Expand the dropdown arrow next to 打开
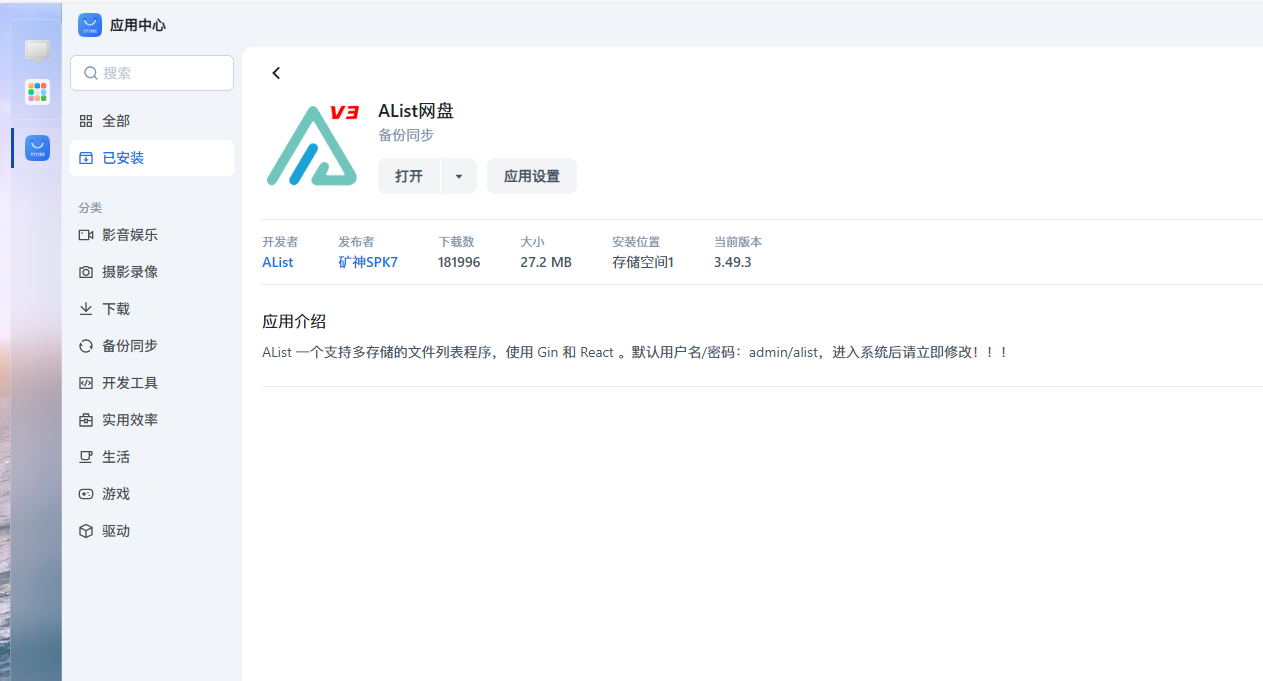 click(x=459, y=176)
